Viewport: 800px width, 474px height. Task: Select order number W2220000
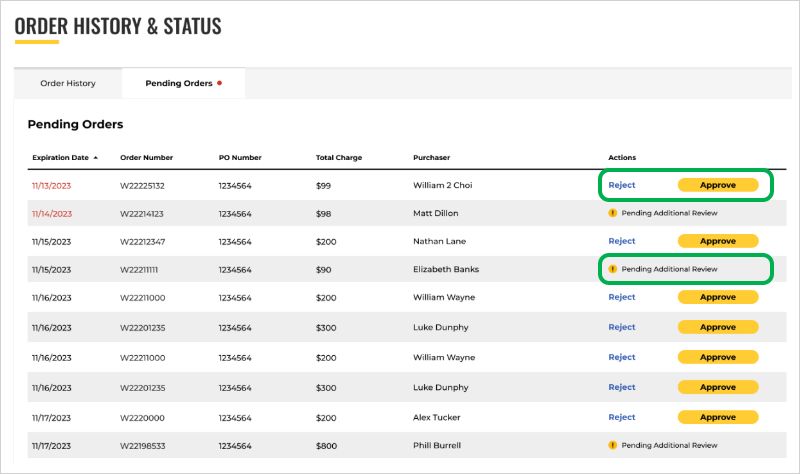point(142,418)
